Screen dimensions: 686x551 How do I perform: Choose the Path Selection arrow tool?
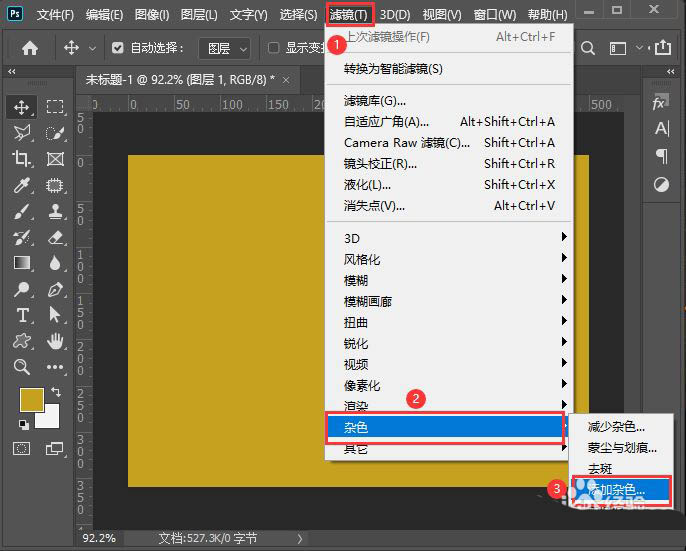point(55,315)
